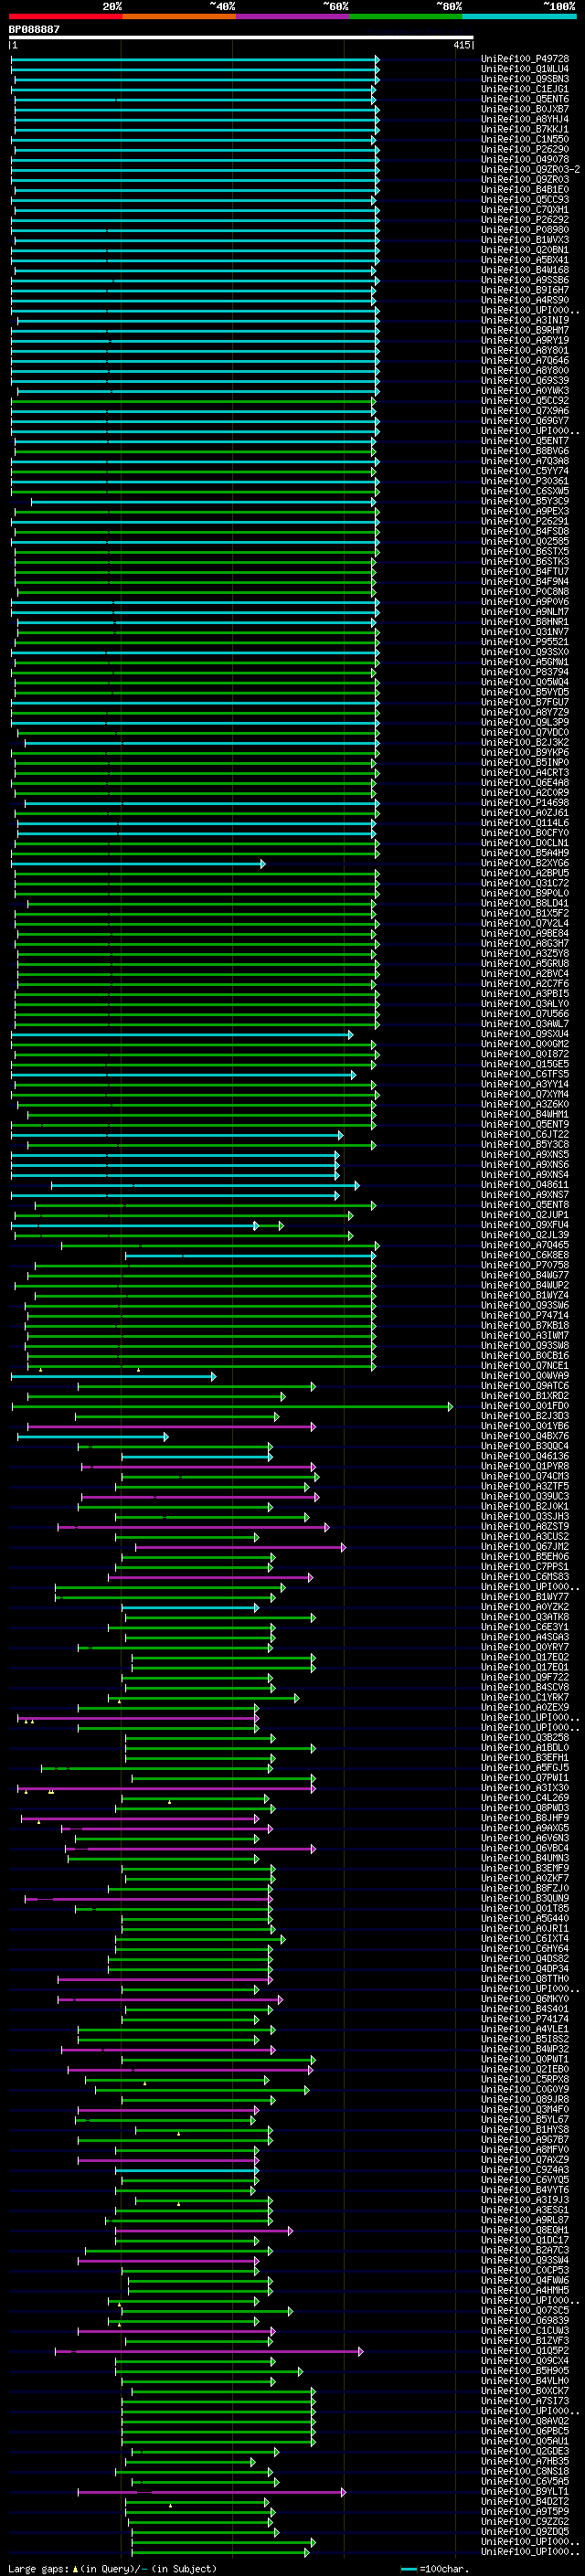The height and width of the screenshot is (2576, 585).
Task: Click the UniRef100_O48611 label
Action: (x=525, y=1185)
